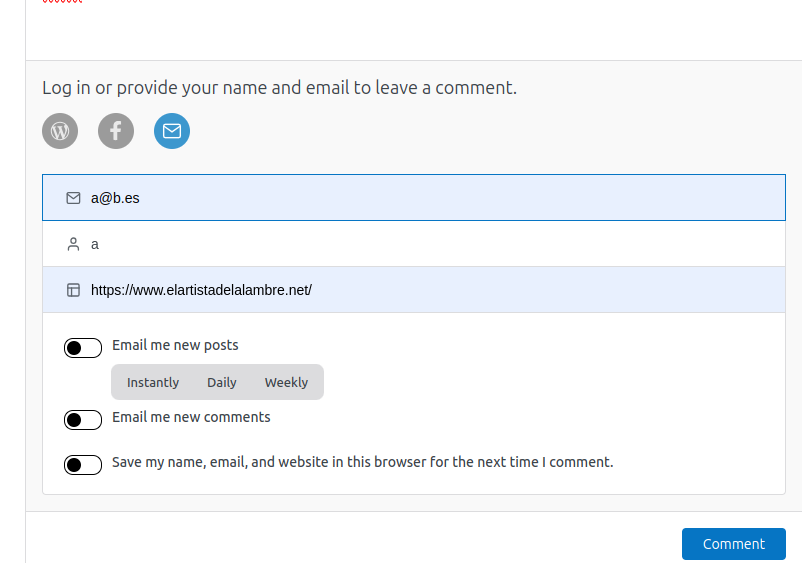Click the "Save my name, email, and website" label
Screen dimensions: 802x563
pos(362,462)
